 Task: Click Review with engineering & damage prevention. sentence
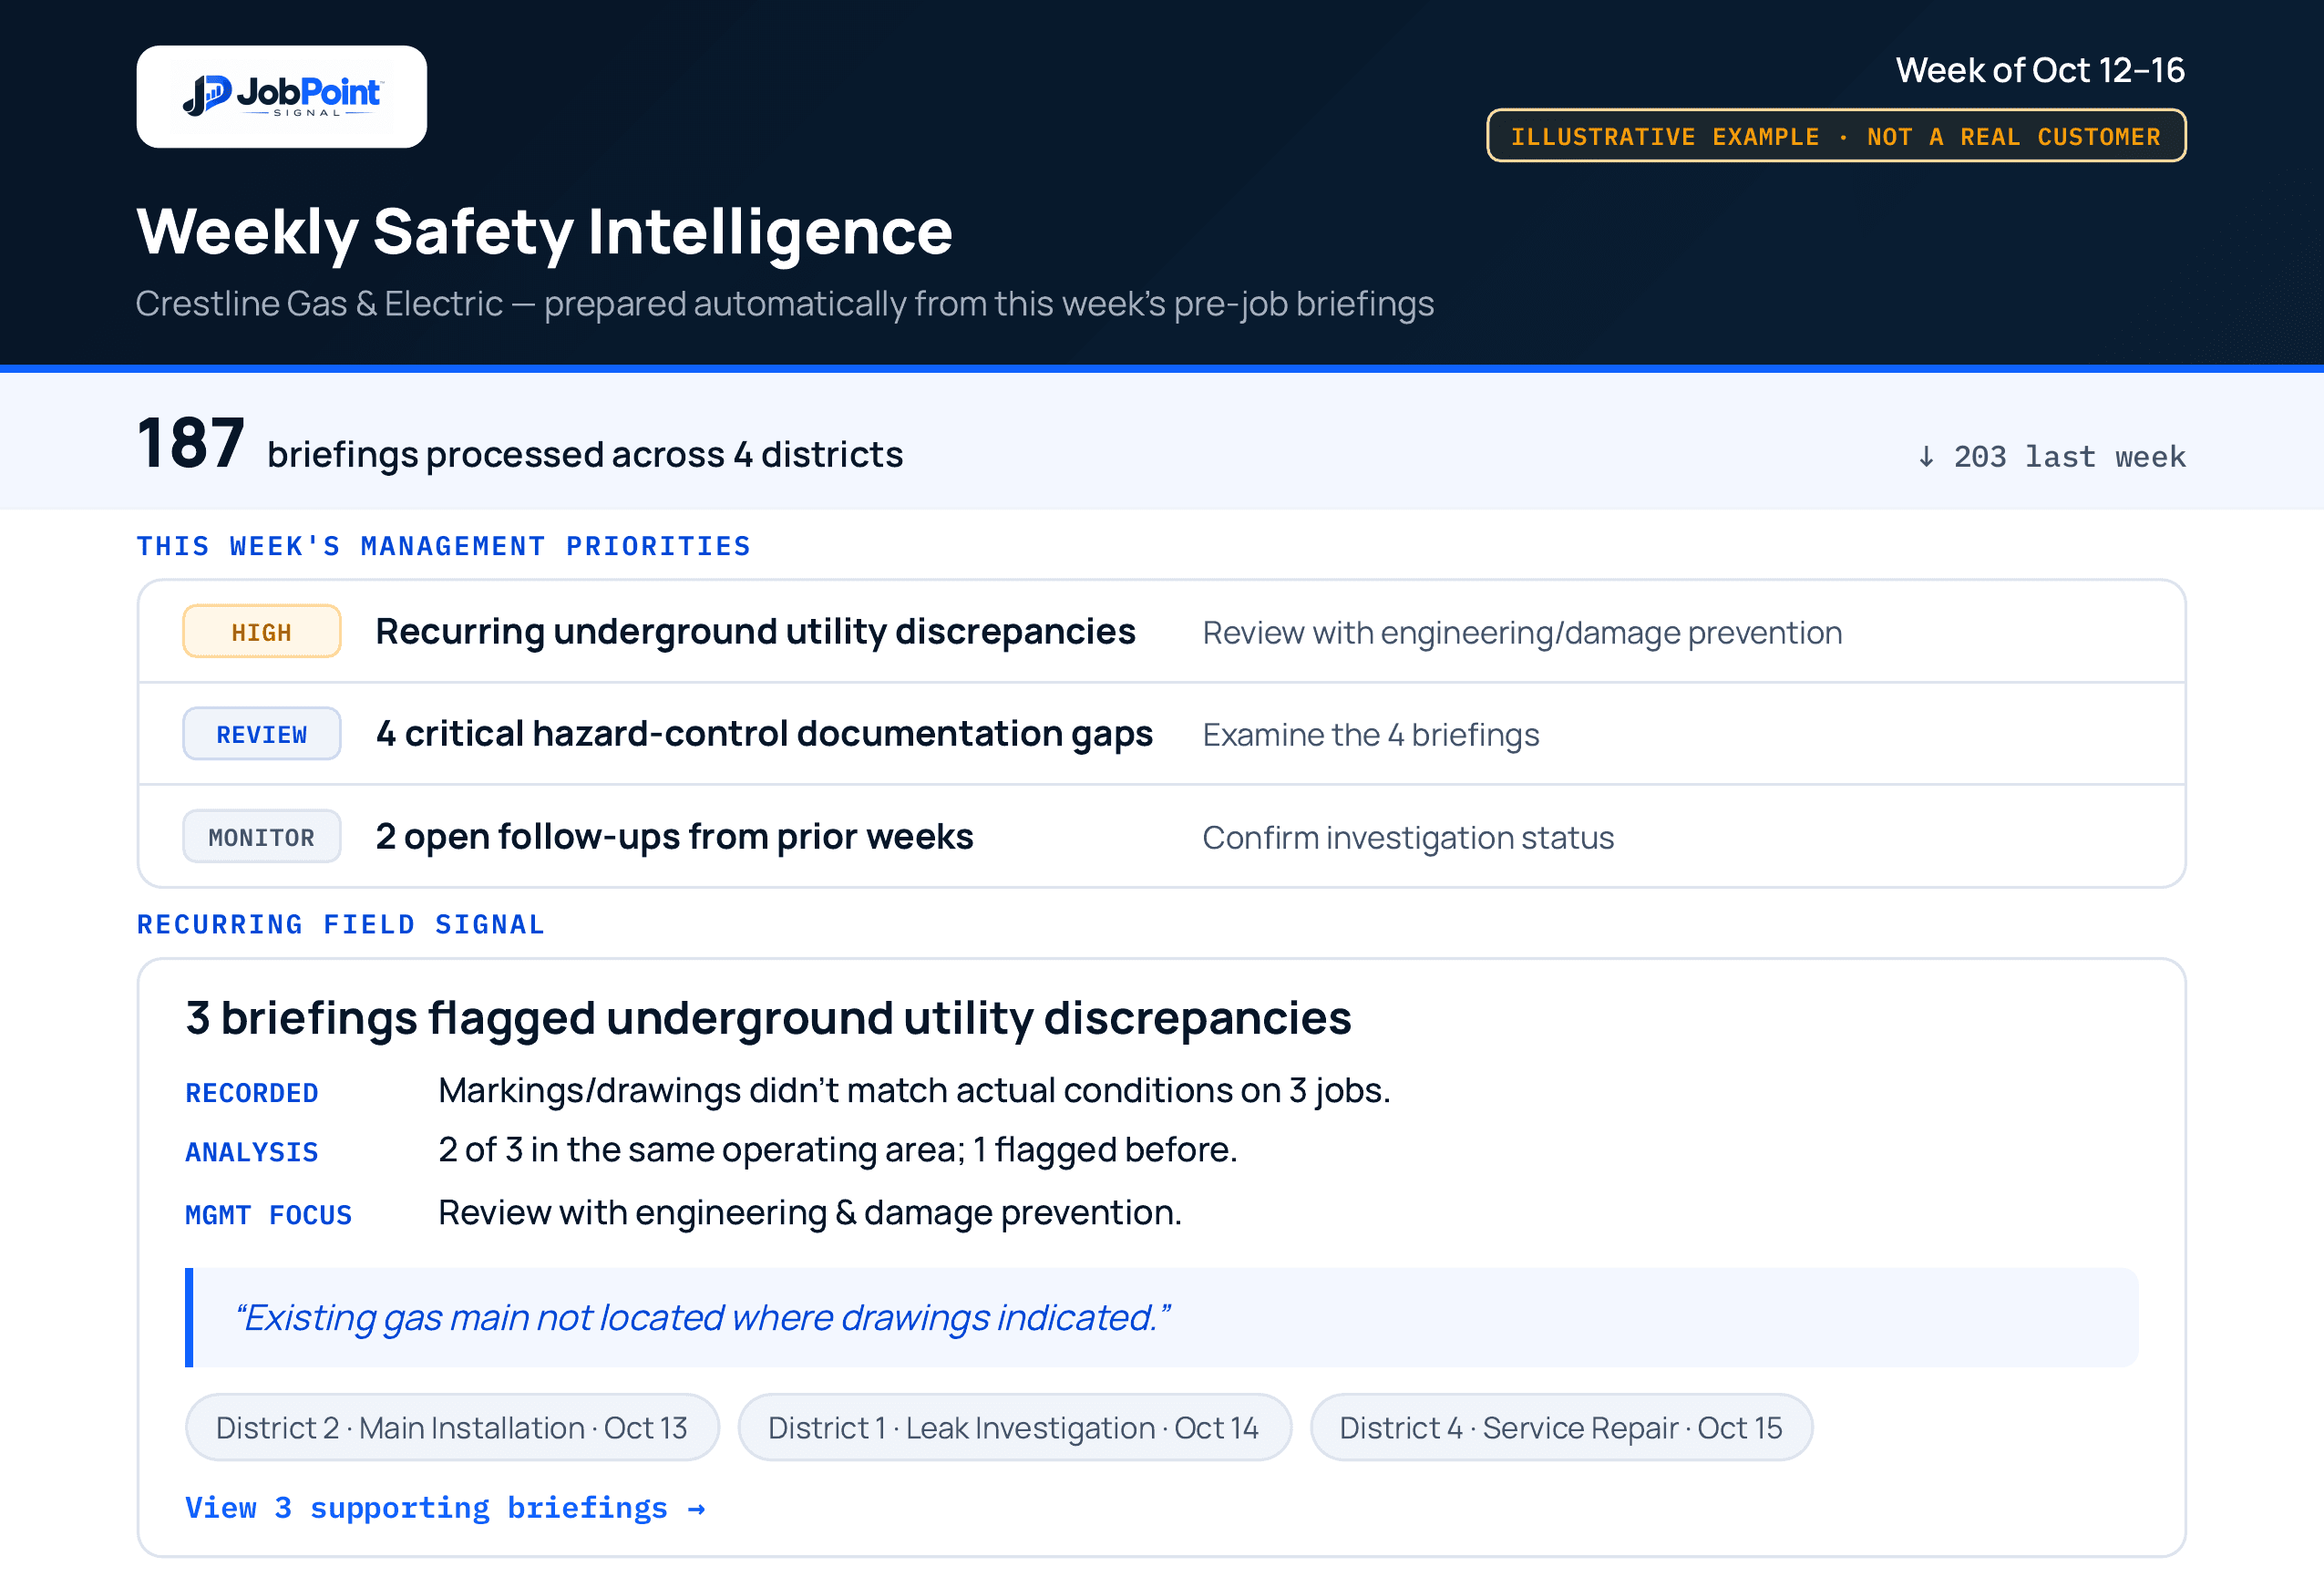pyautogui.click(x=810, y=1213)
